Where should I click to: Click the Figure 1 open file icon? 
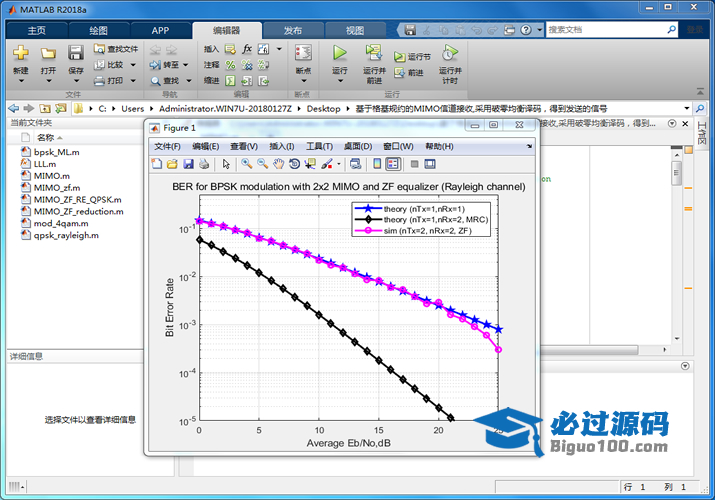point(172,164)
